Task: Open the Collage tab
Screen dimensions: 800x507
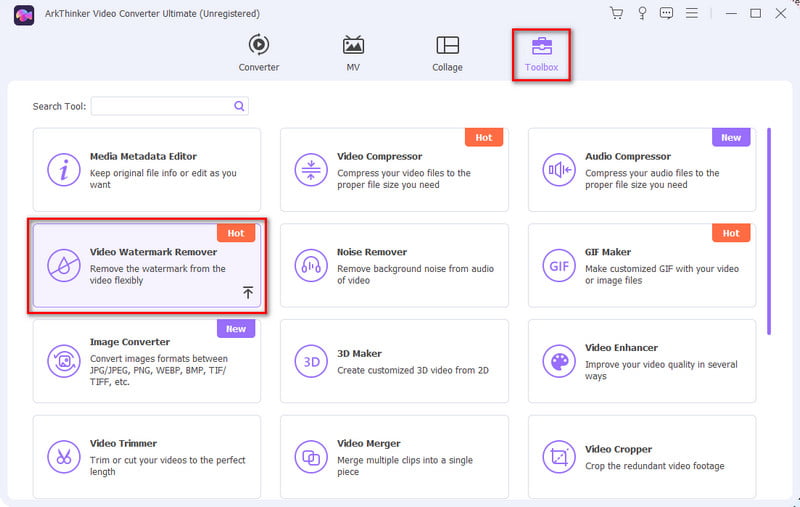Action: (x=447, y=53)
